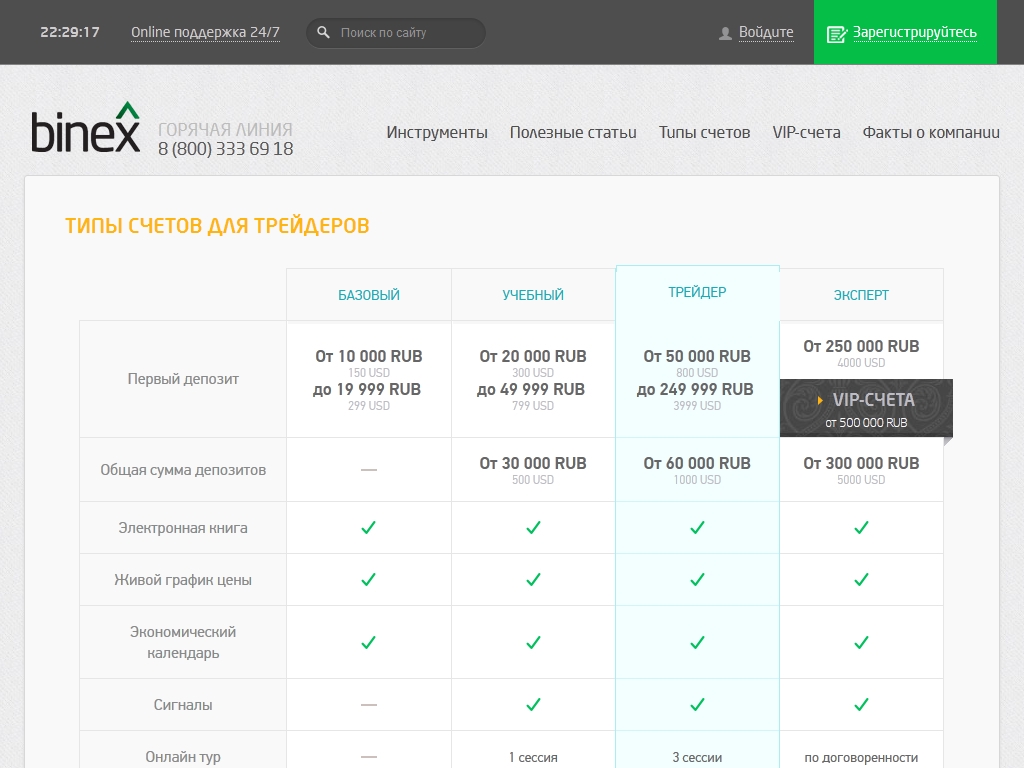Click checkmark for Живой график цены in Трейдер
Viewport: 1024px width, 768px height.
click(x=697, y=579)
